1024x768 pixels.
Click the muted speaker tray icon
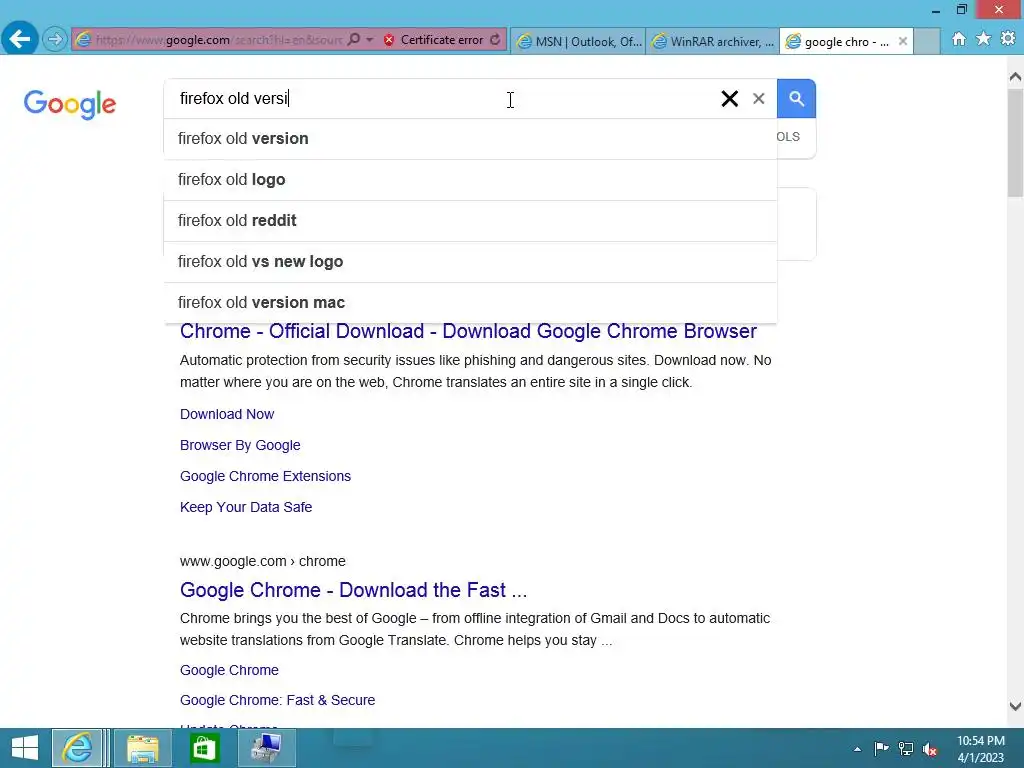point(930,749)
